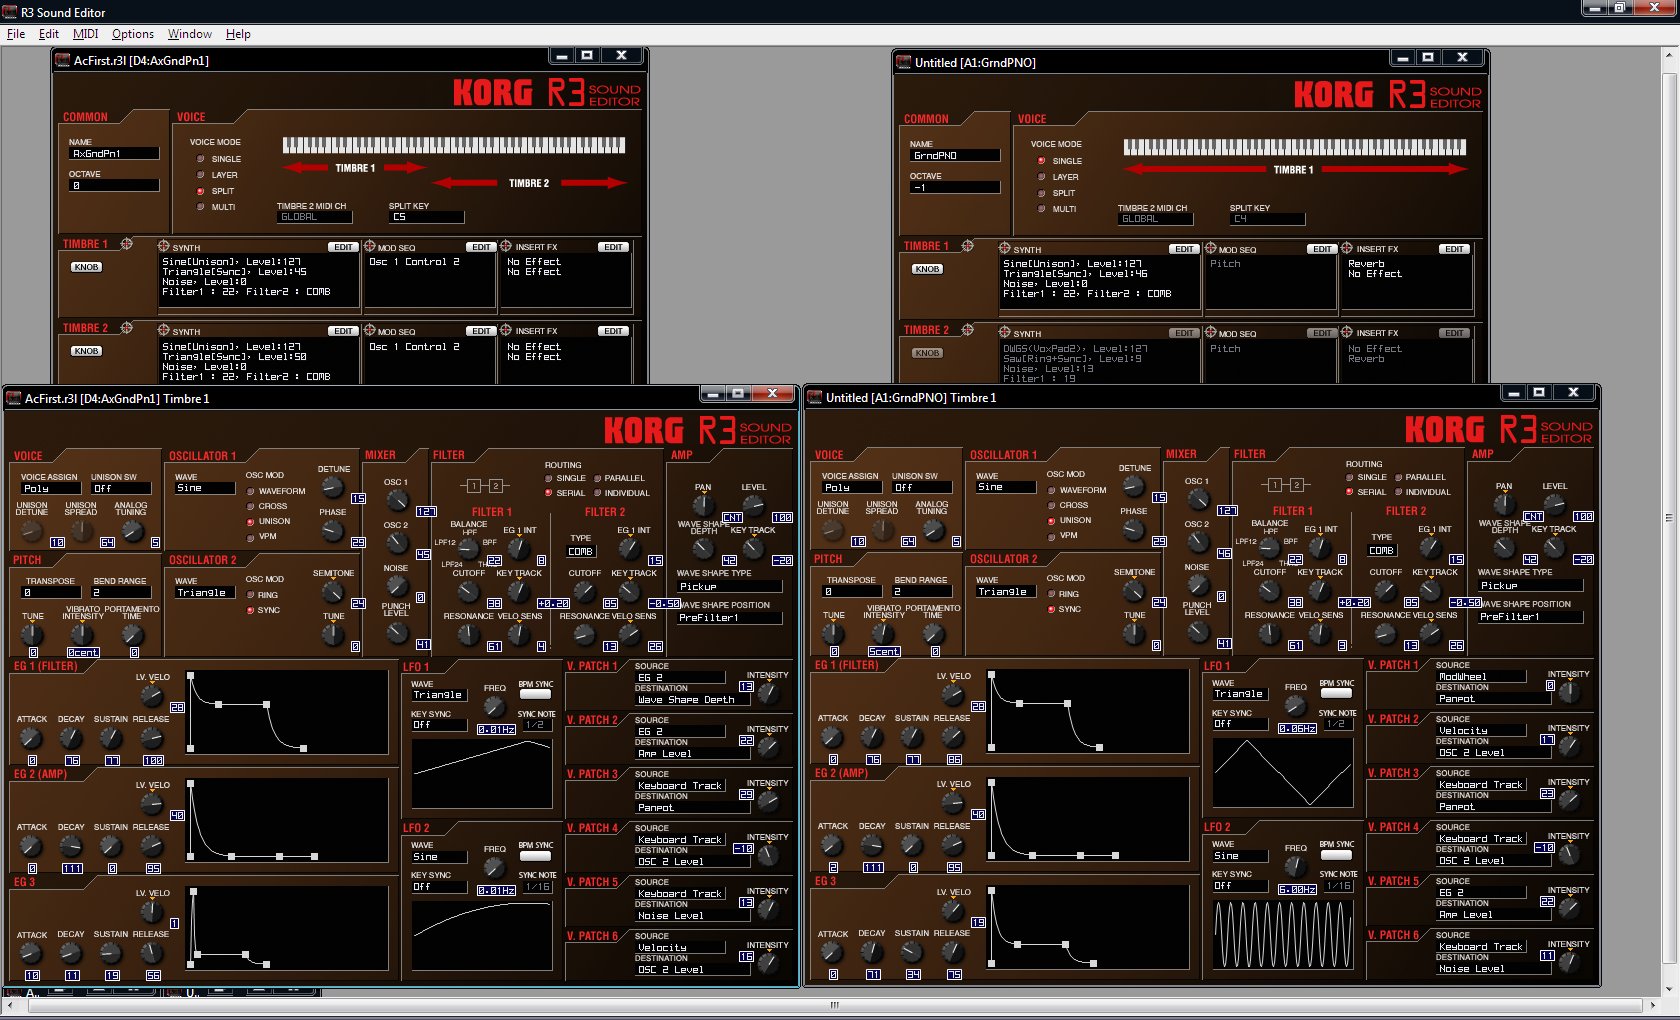The image size is (1680, 1020).
Task: Open the Edit menu
Action: 49,34
